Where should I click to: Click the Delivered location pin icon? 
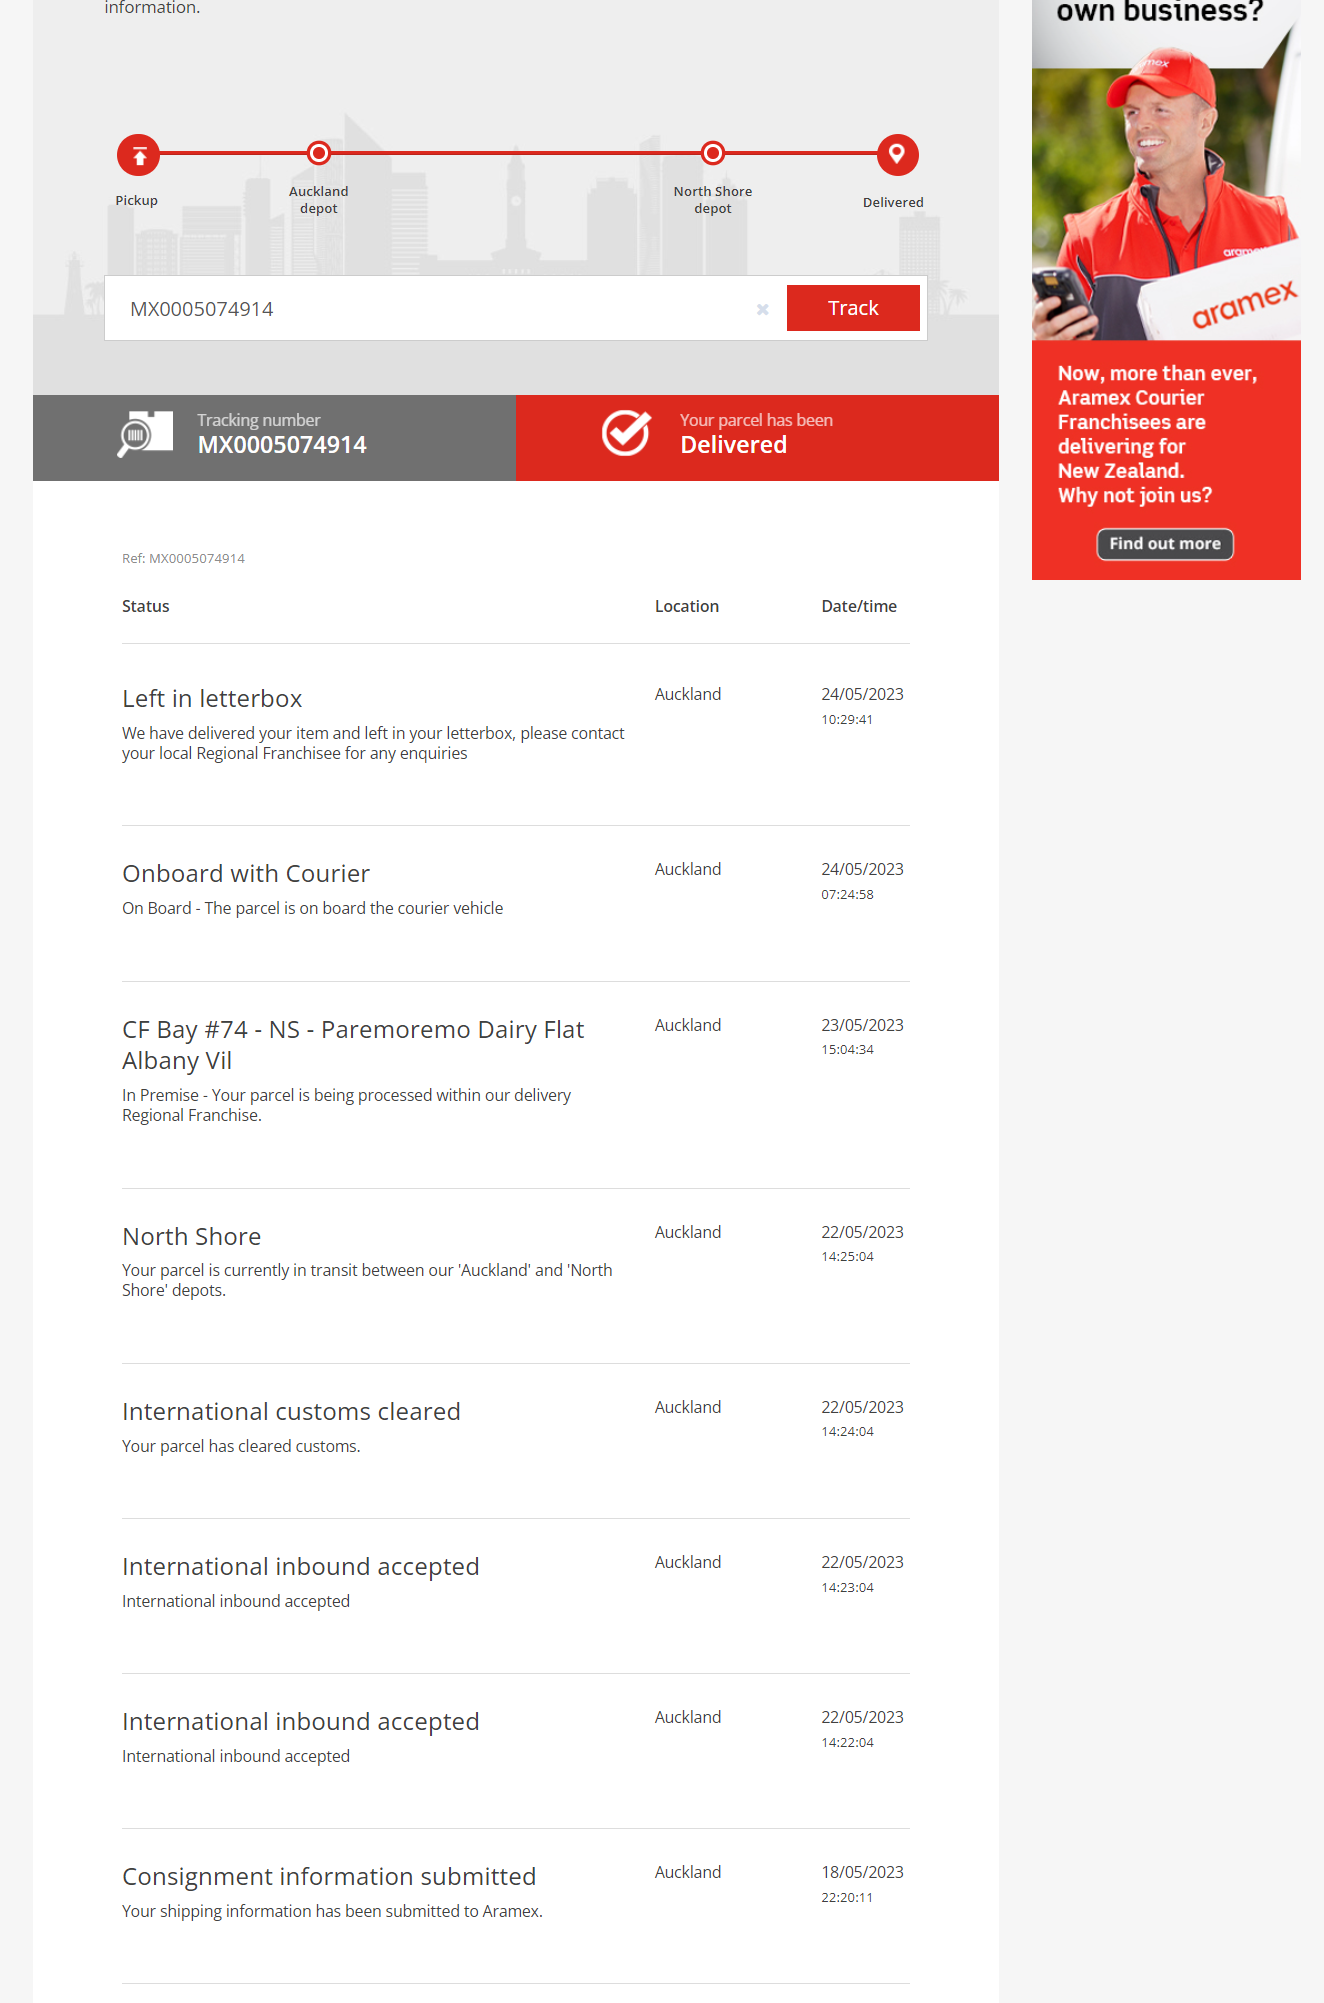[x=897, y=155]
